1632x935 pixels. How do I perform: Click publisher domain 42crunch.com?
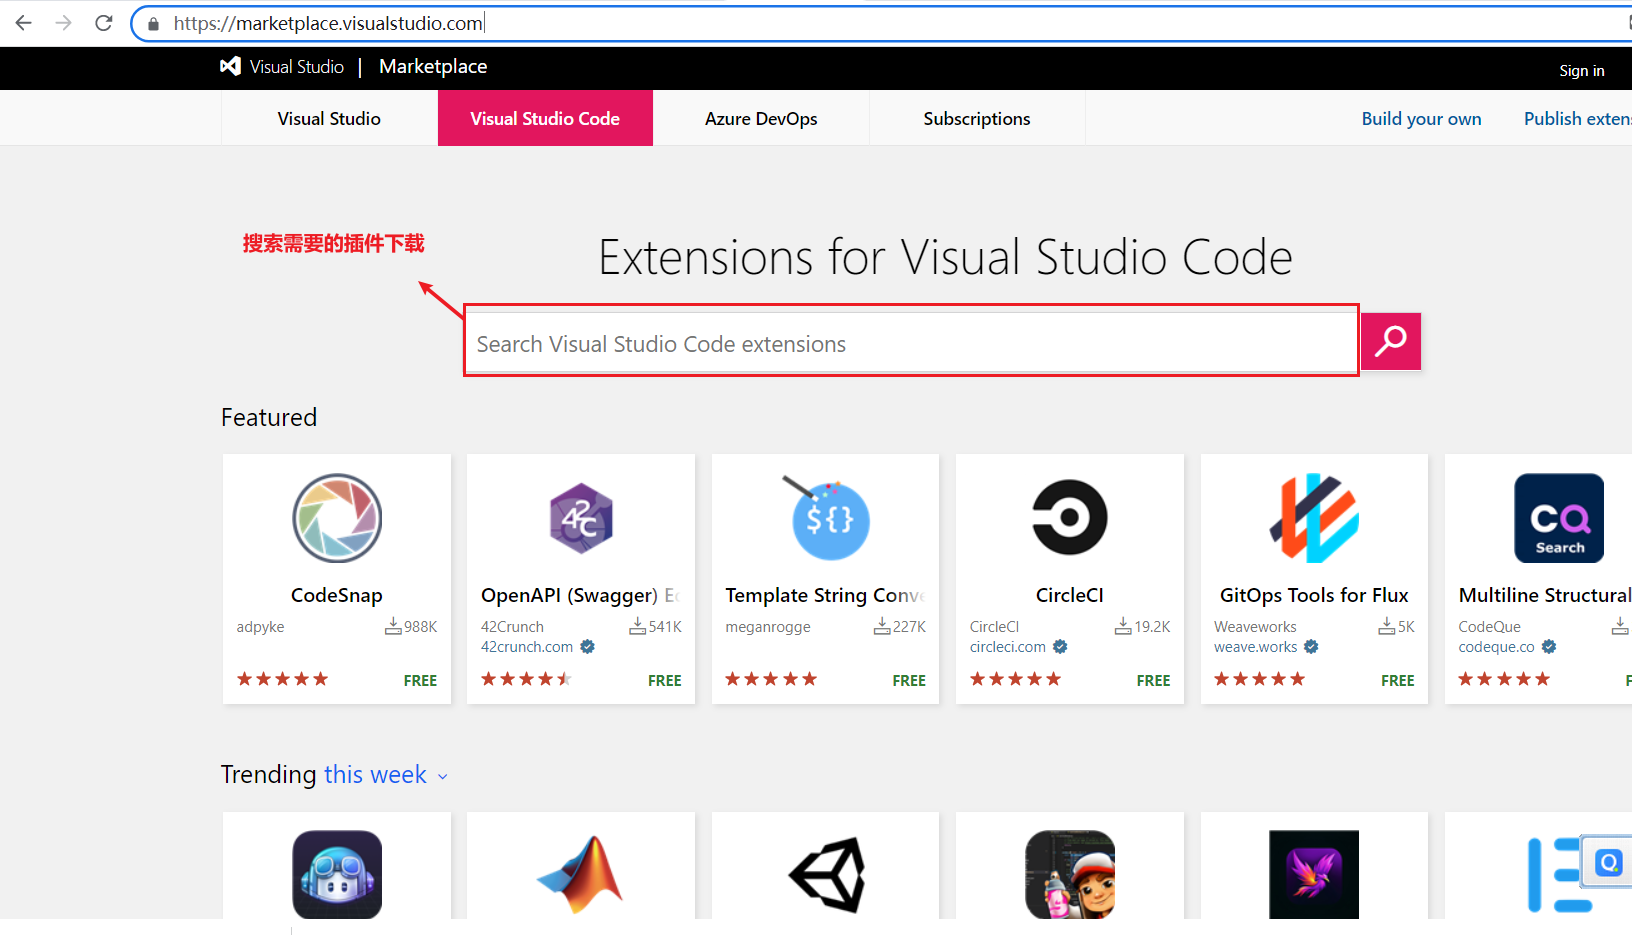(x=527, y=647)
